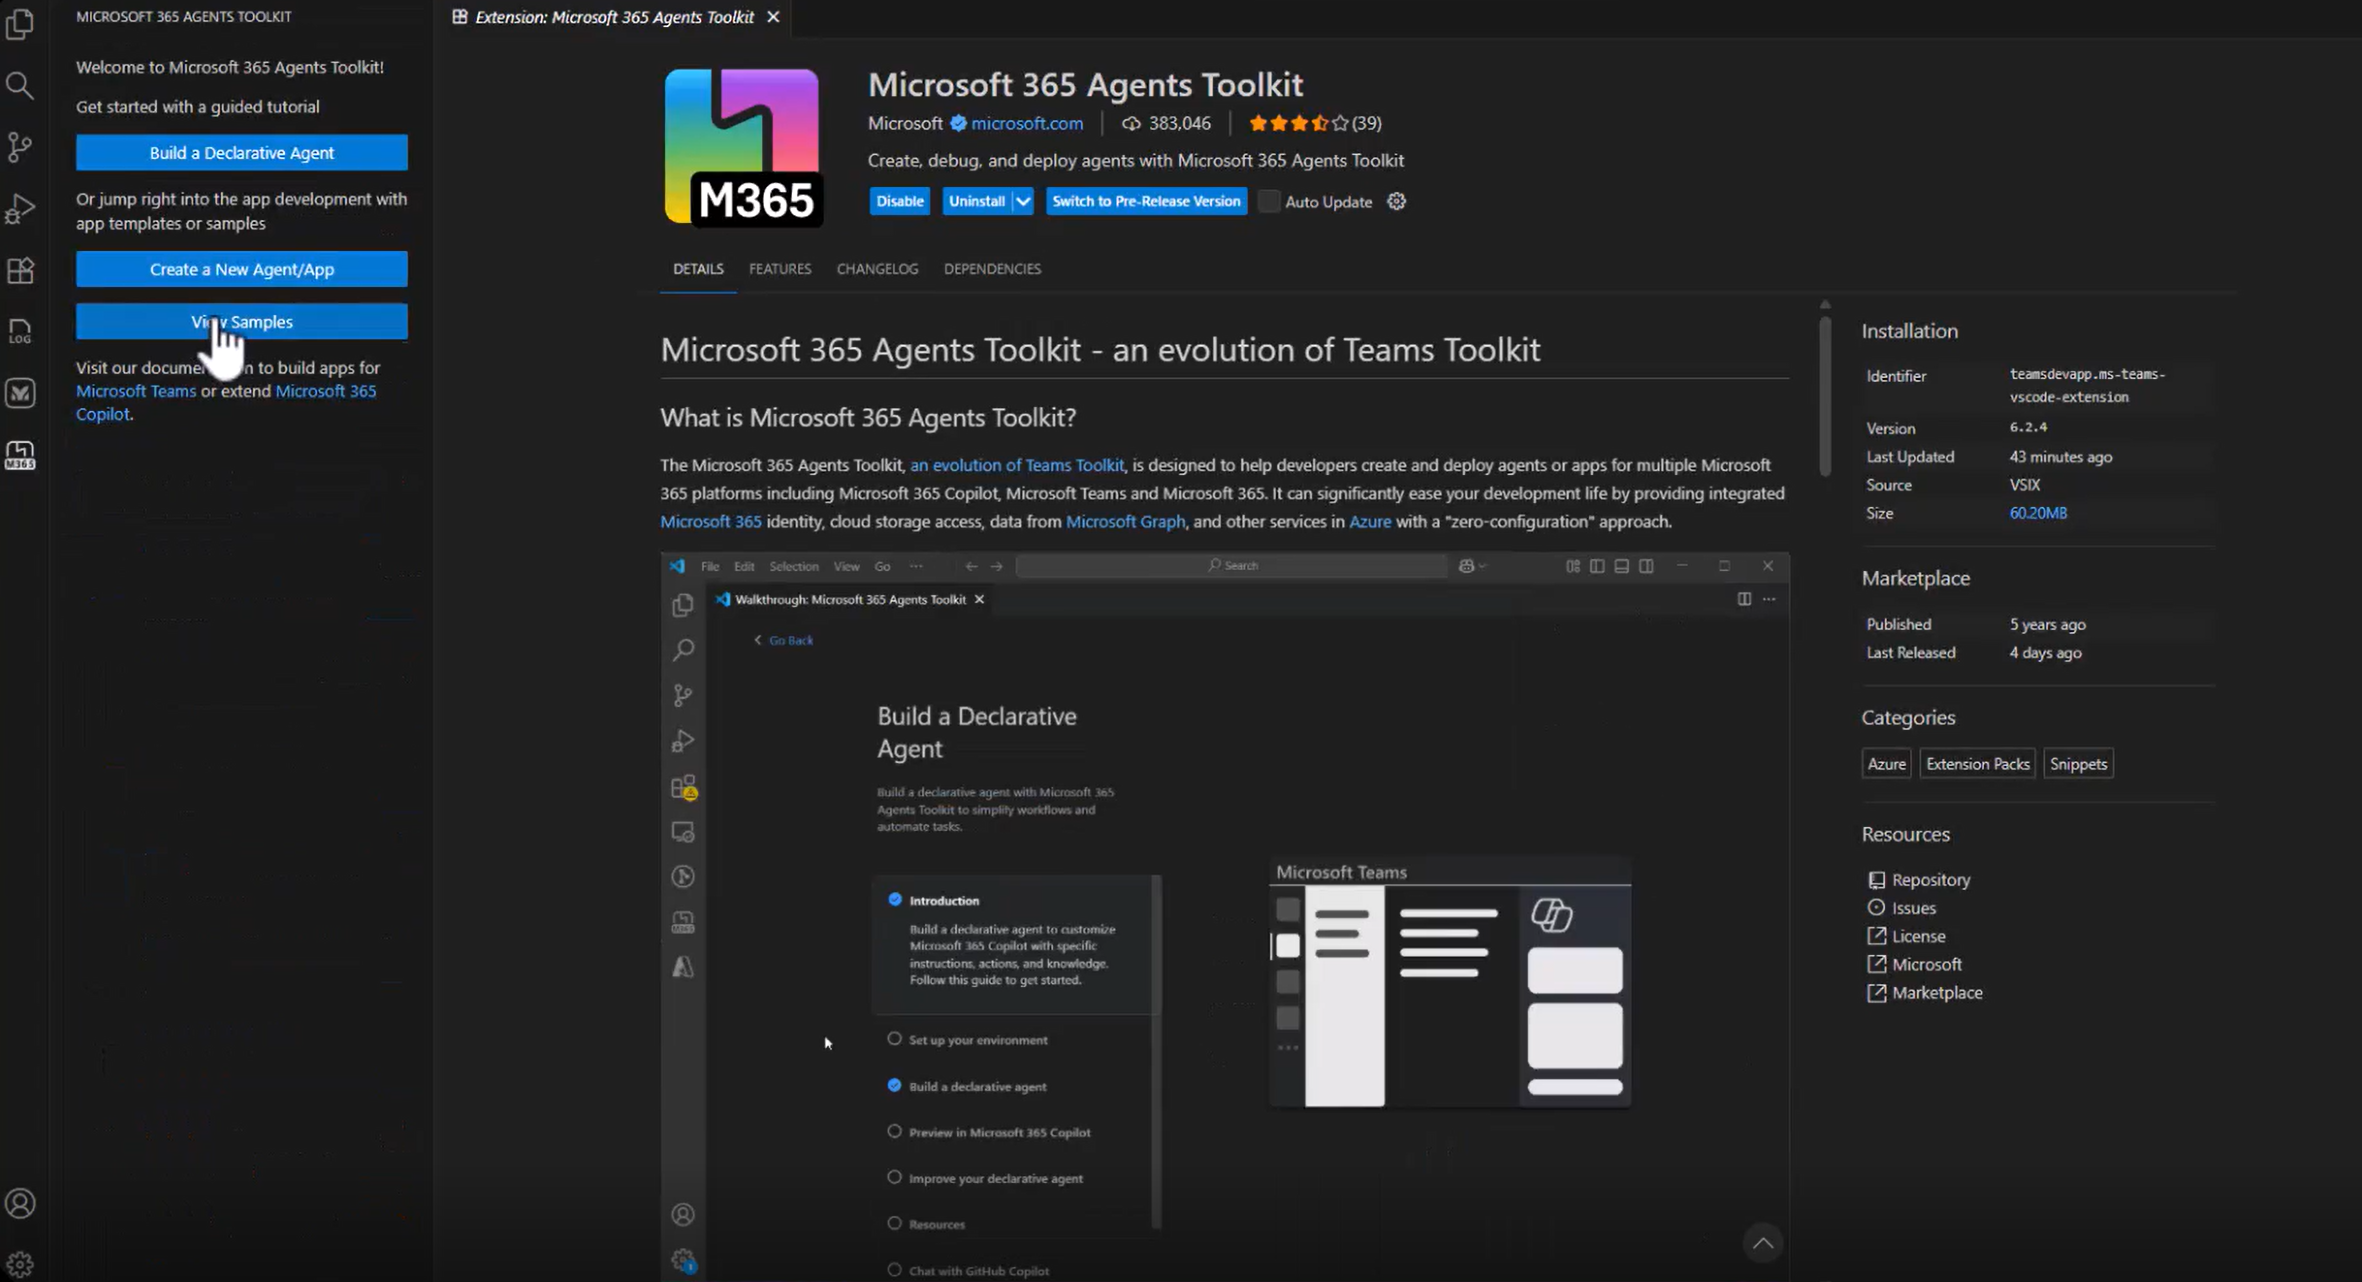Open the Explorer view in the activity bar
2362x1282 pixels.
21,25
